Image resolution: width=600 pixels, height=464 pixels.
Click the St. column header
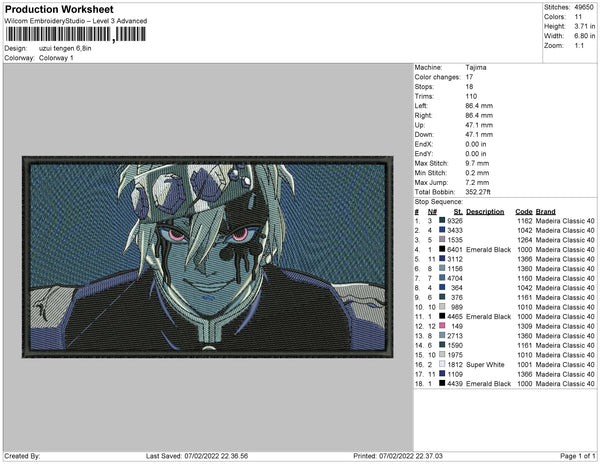pyautogui.click(x=458, y=212)
